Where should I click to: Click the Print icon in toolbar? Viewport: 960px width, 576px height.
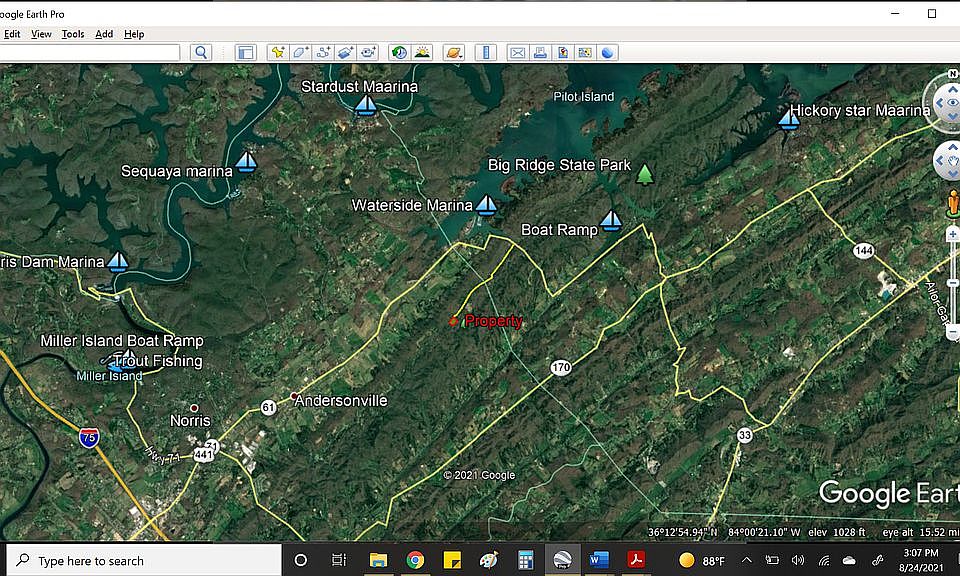click(x=540, y=53)
